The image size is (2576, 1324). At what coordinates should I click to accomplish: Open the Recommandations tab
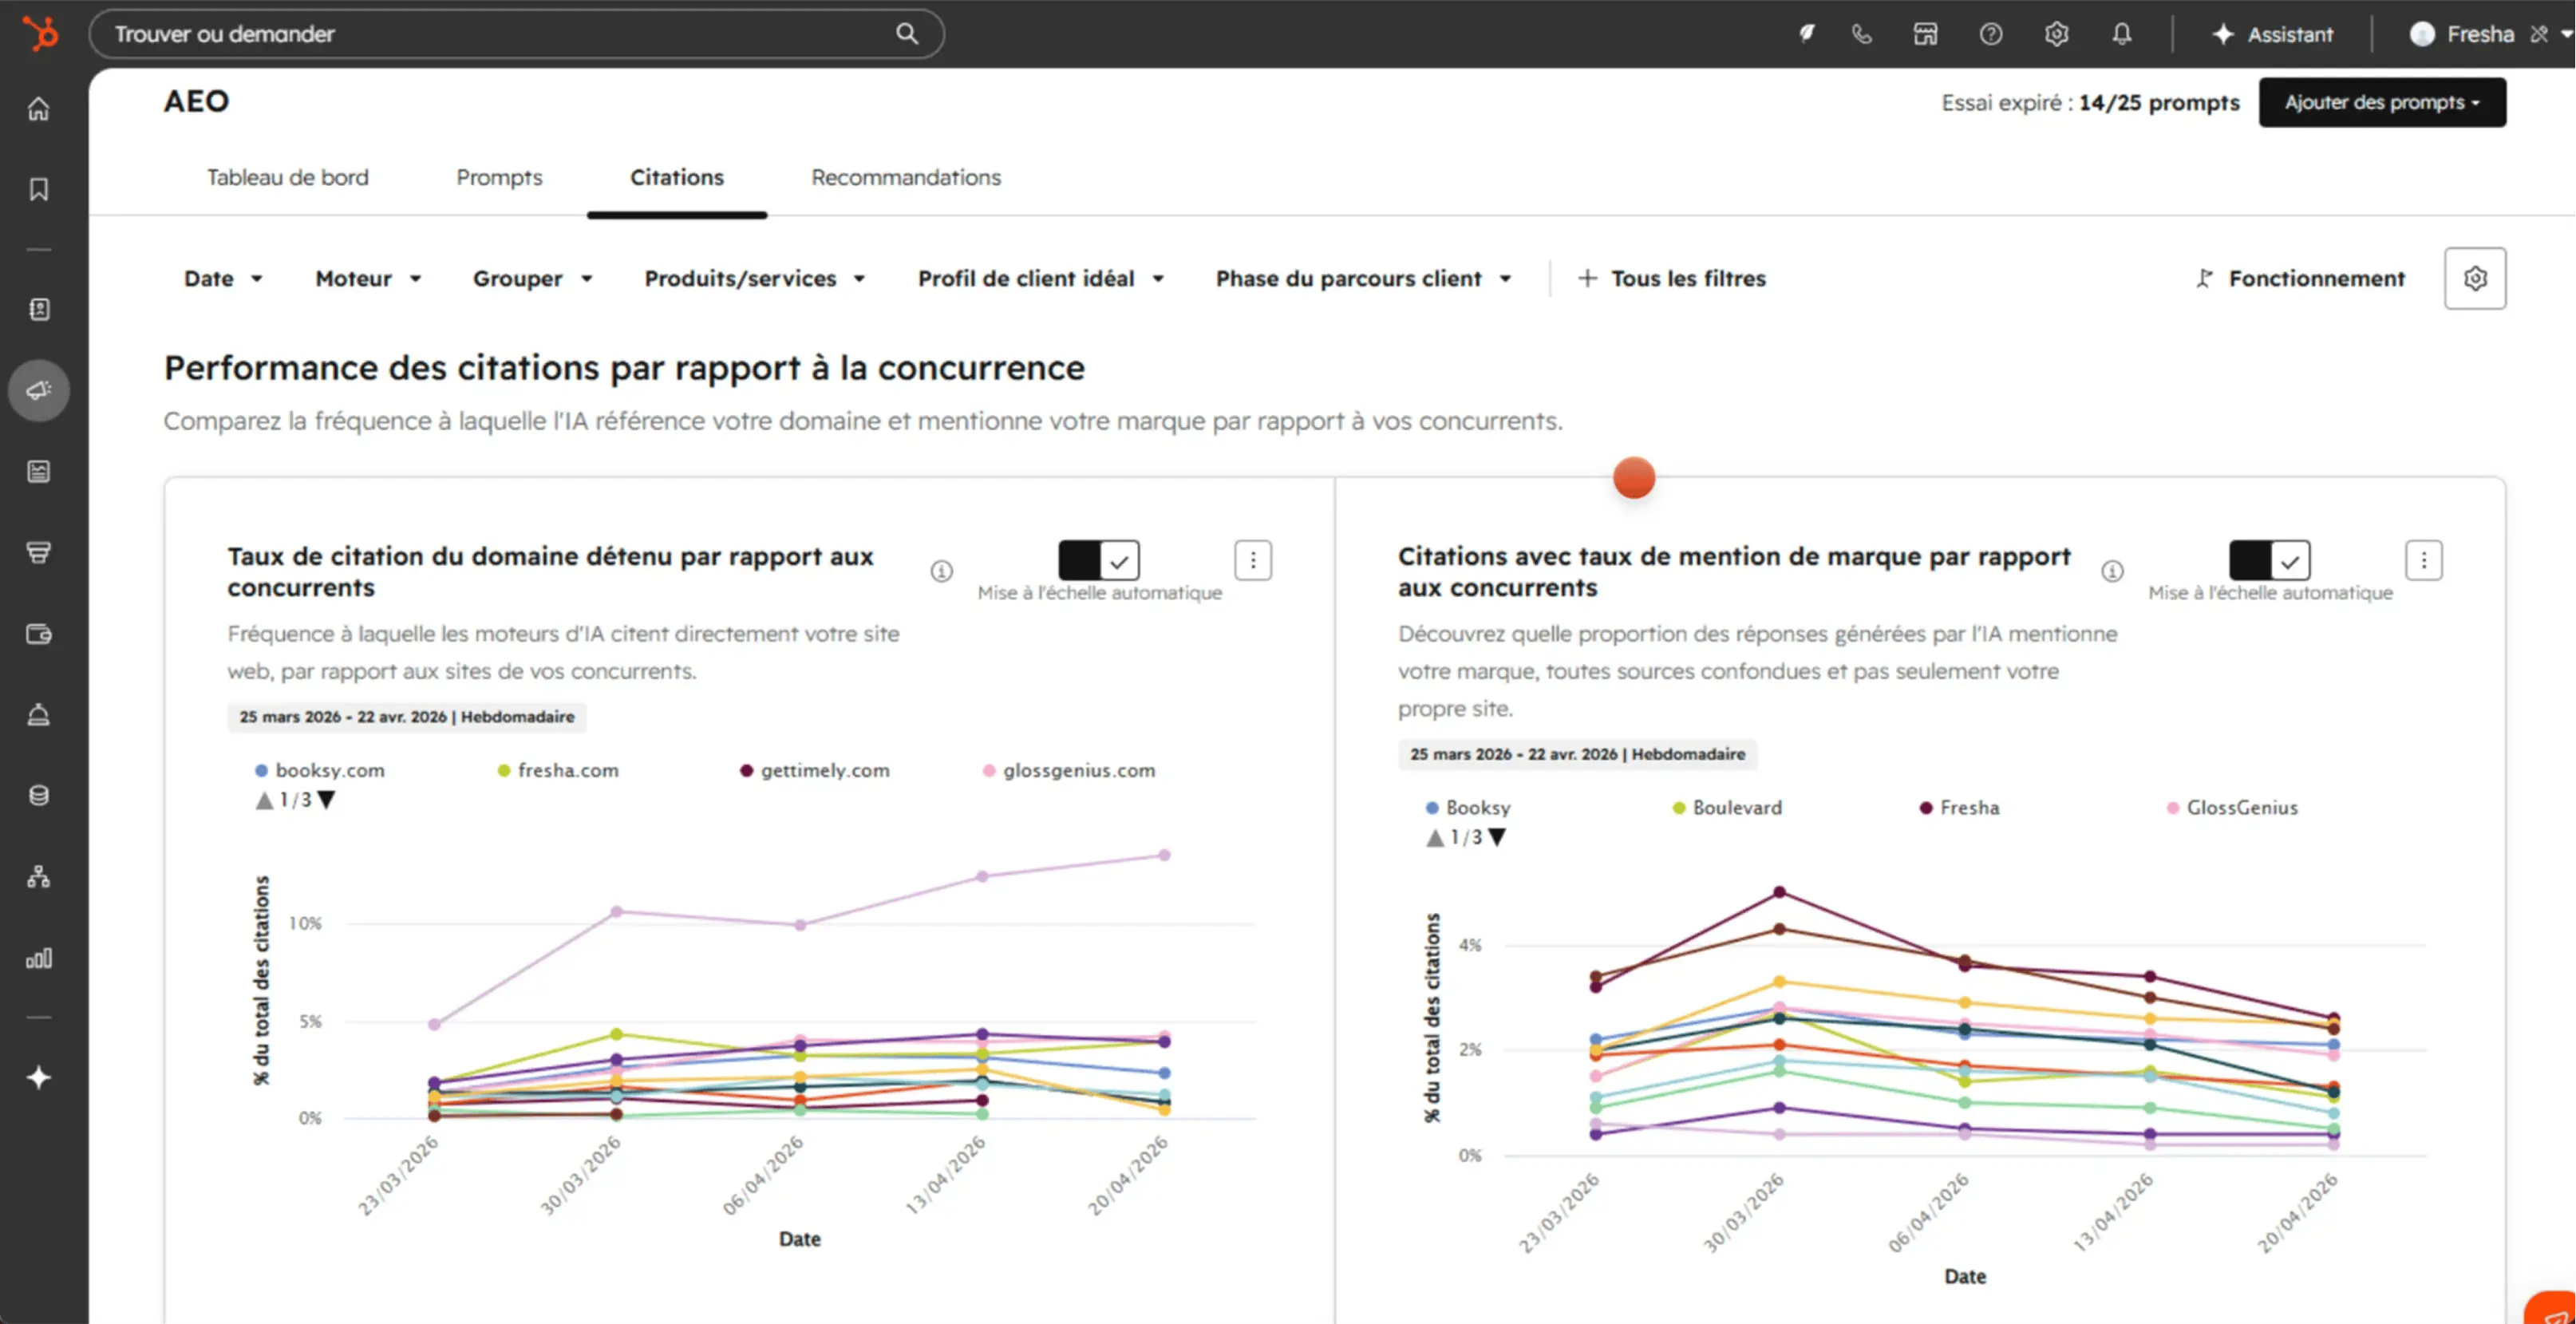[x=906, y=177]
